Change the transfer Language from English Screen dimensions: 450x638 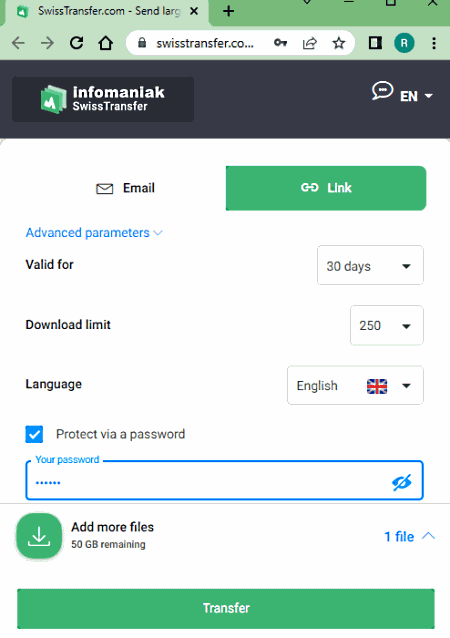355,385
